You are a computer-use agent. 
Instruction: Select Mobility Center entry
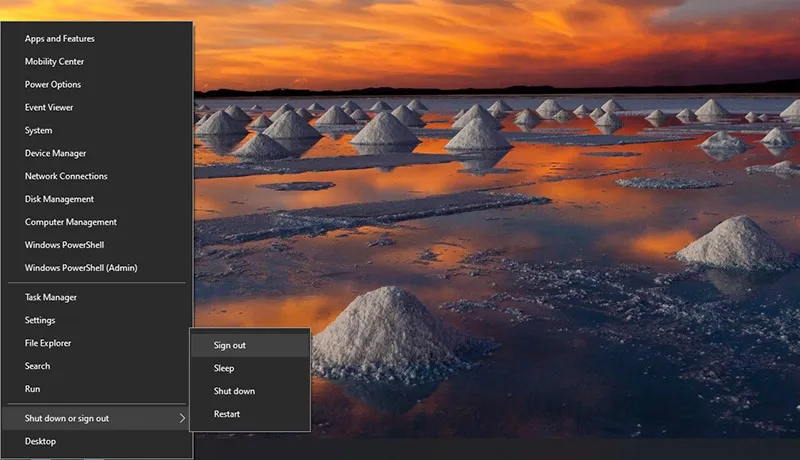click(x=54, y=62)
